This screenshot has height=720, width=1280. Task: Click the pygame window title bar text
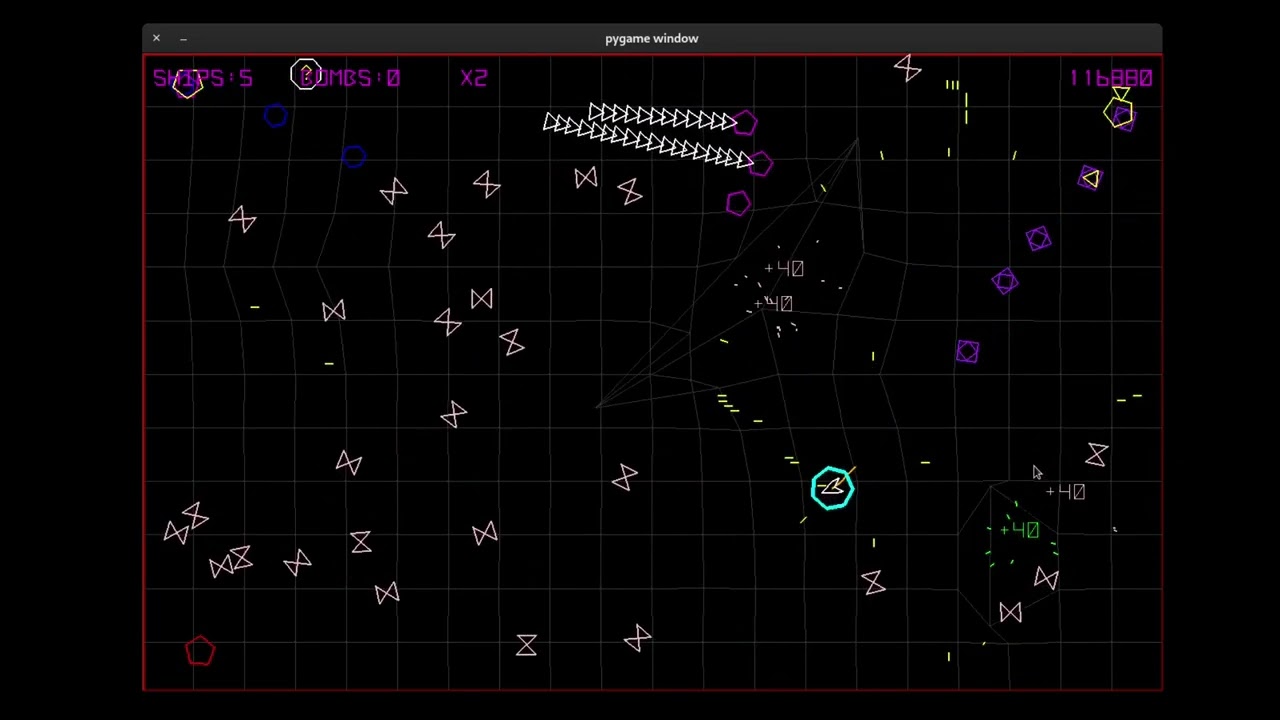(651, 38)
